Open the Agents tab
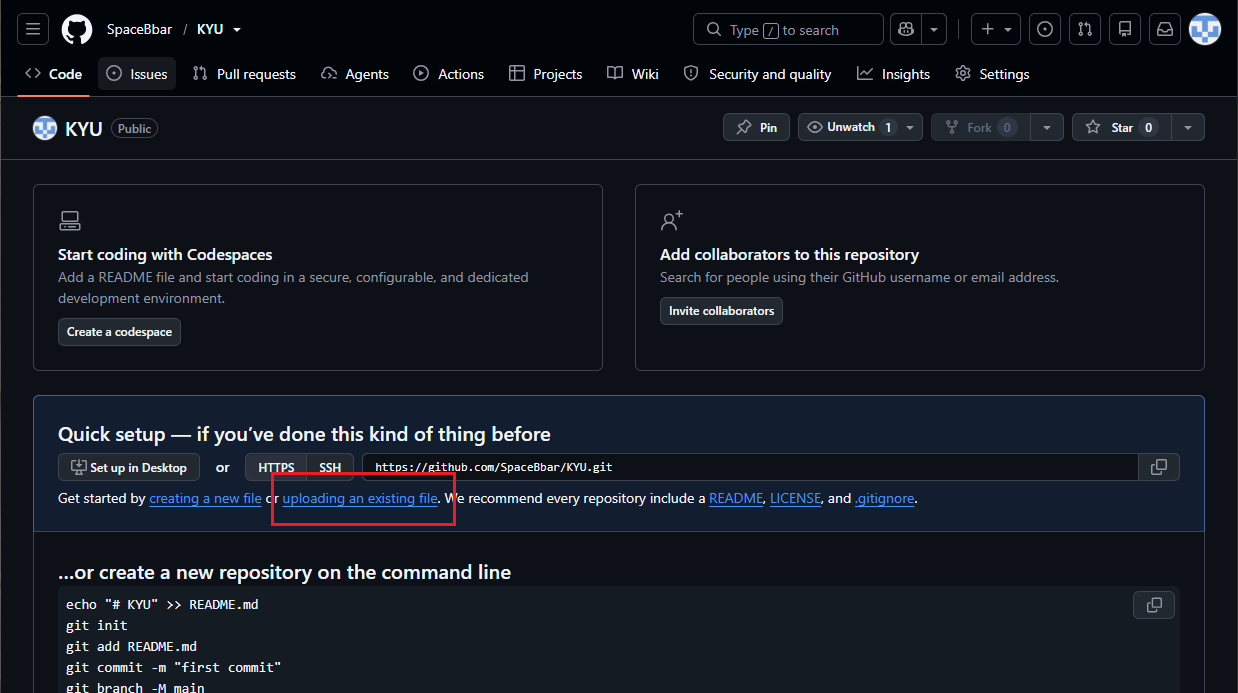Screen dimensions: 1238x693 [355, 74]
